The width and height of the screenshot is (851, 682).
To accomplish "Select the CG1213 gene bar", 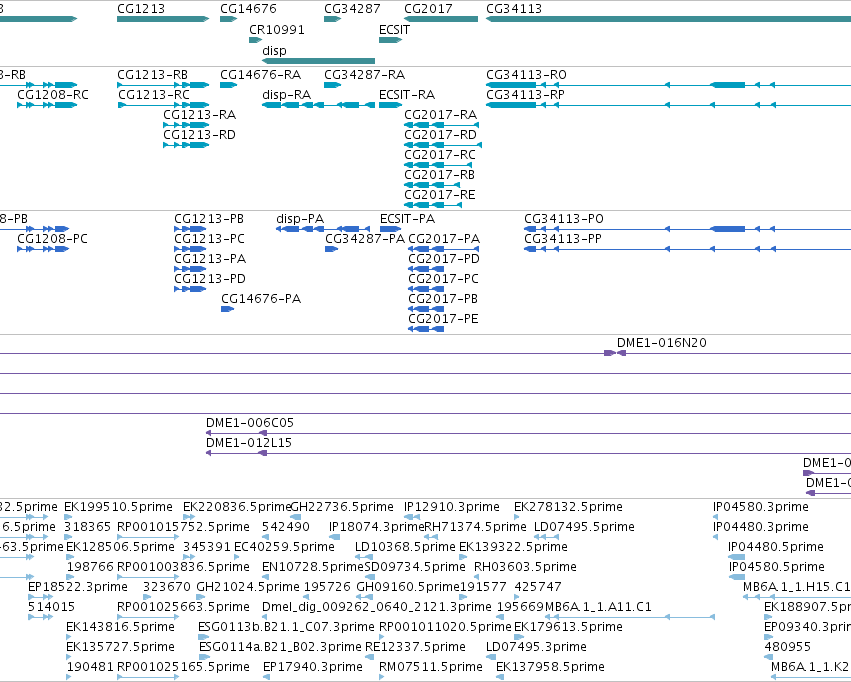I will click(163, 19).
